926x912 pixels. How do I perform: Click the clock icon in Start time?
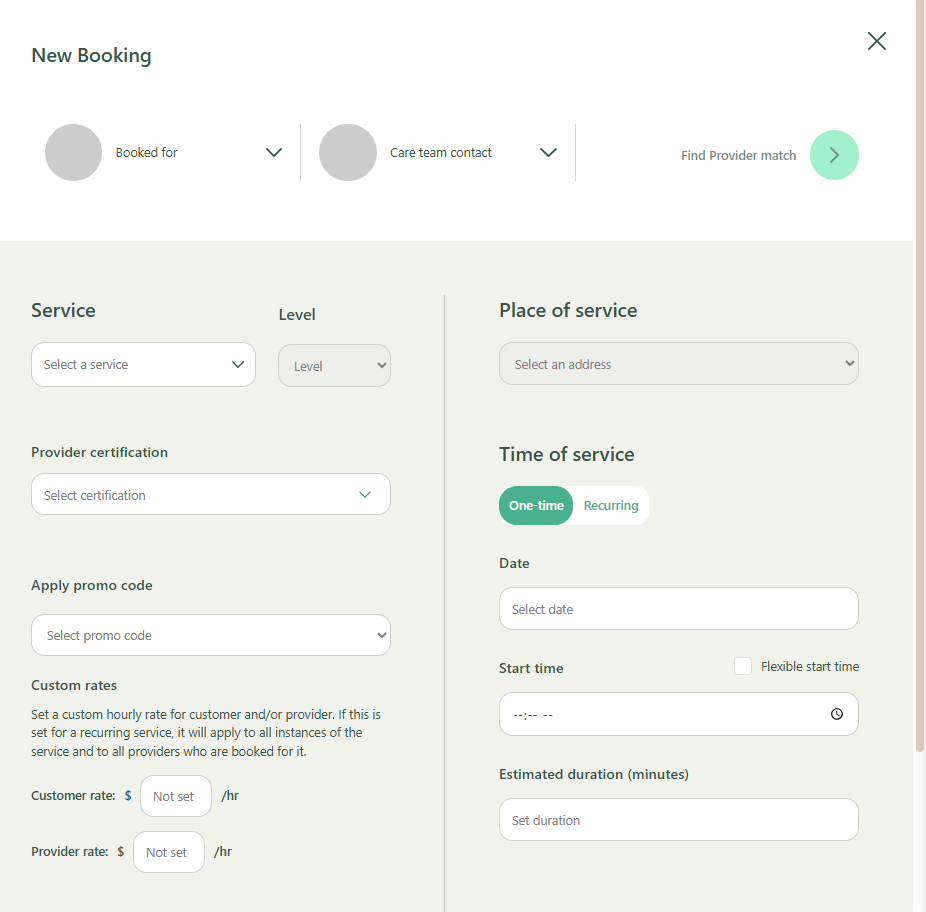point(836,714)
